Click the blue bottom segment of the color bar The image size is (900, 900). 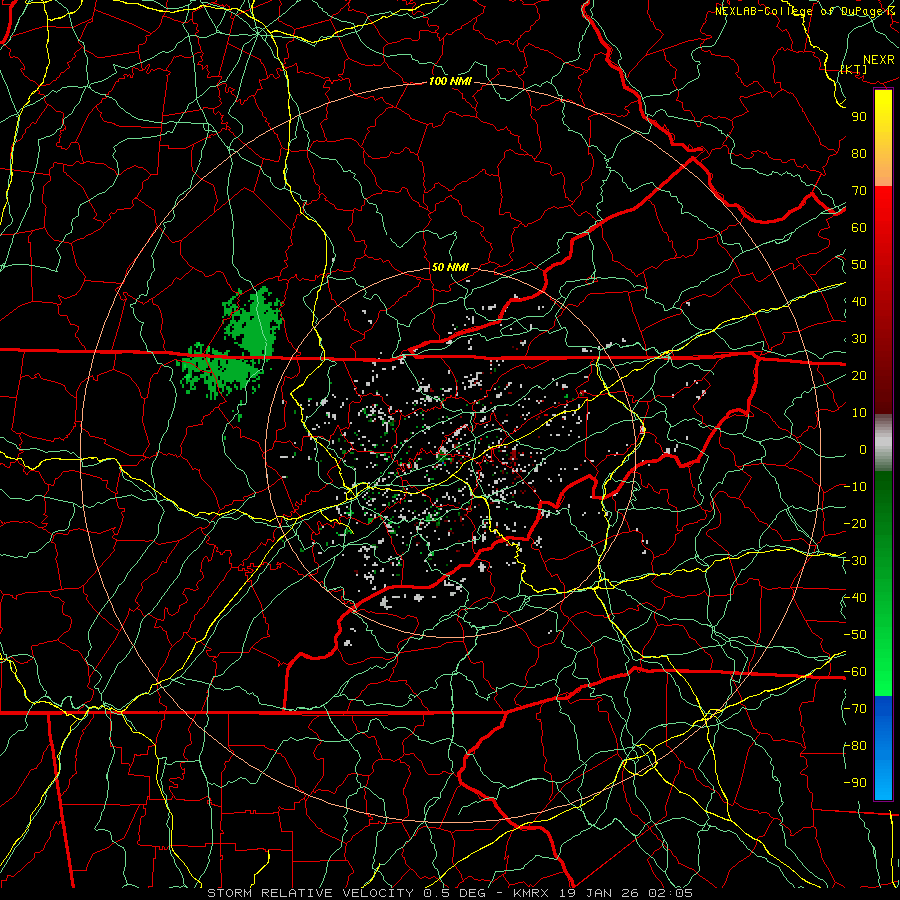[883, 748]
